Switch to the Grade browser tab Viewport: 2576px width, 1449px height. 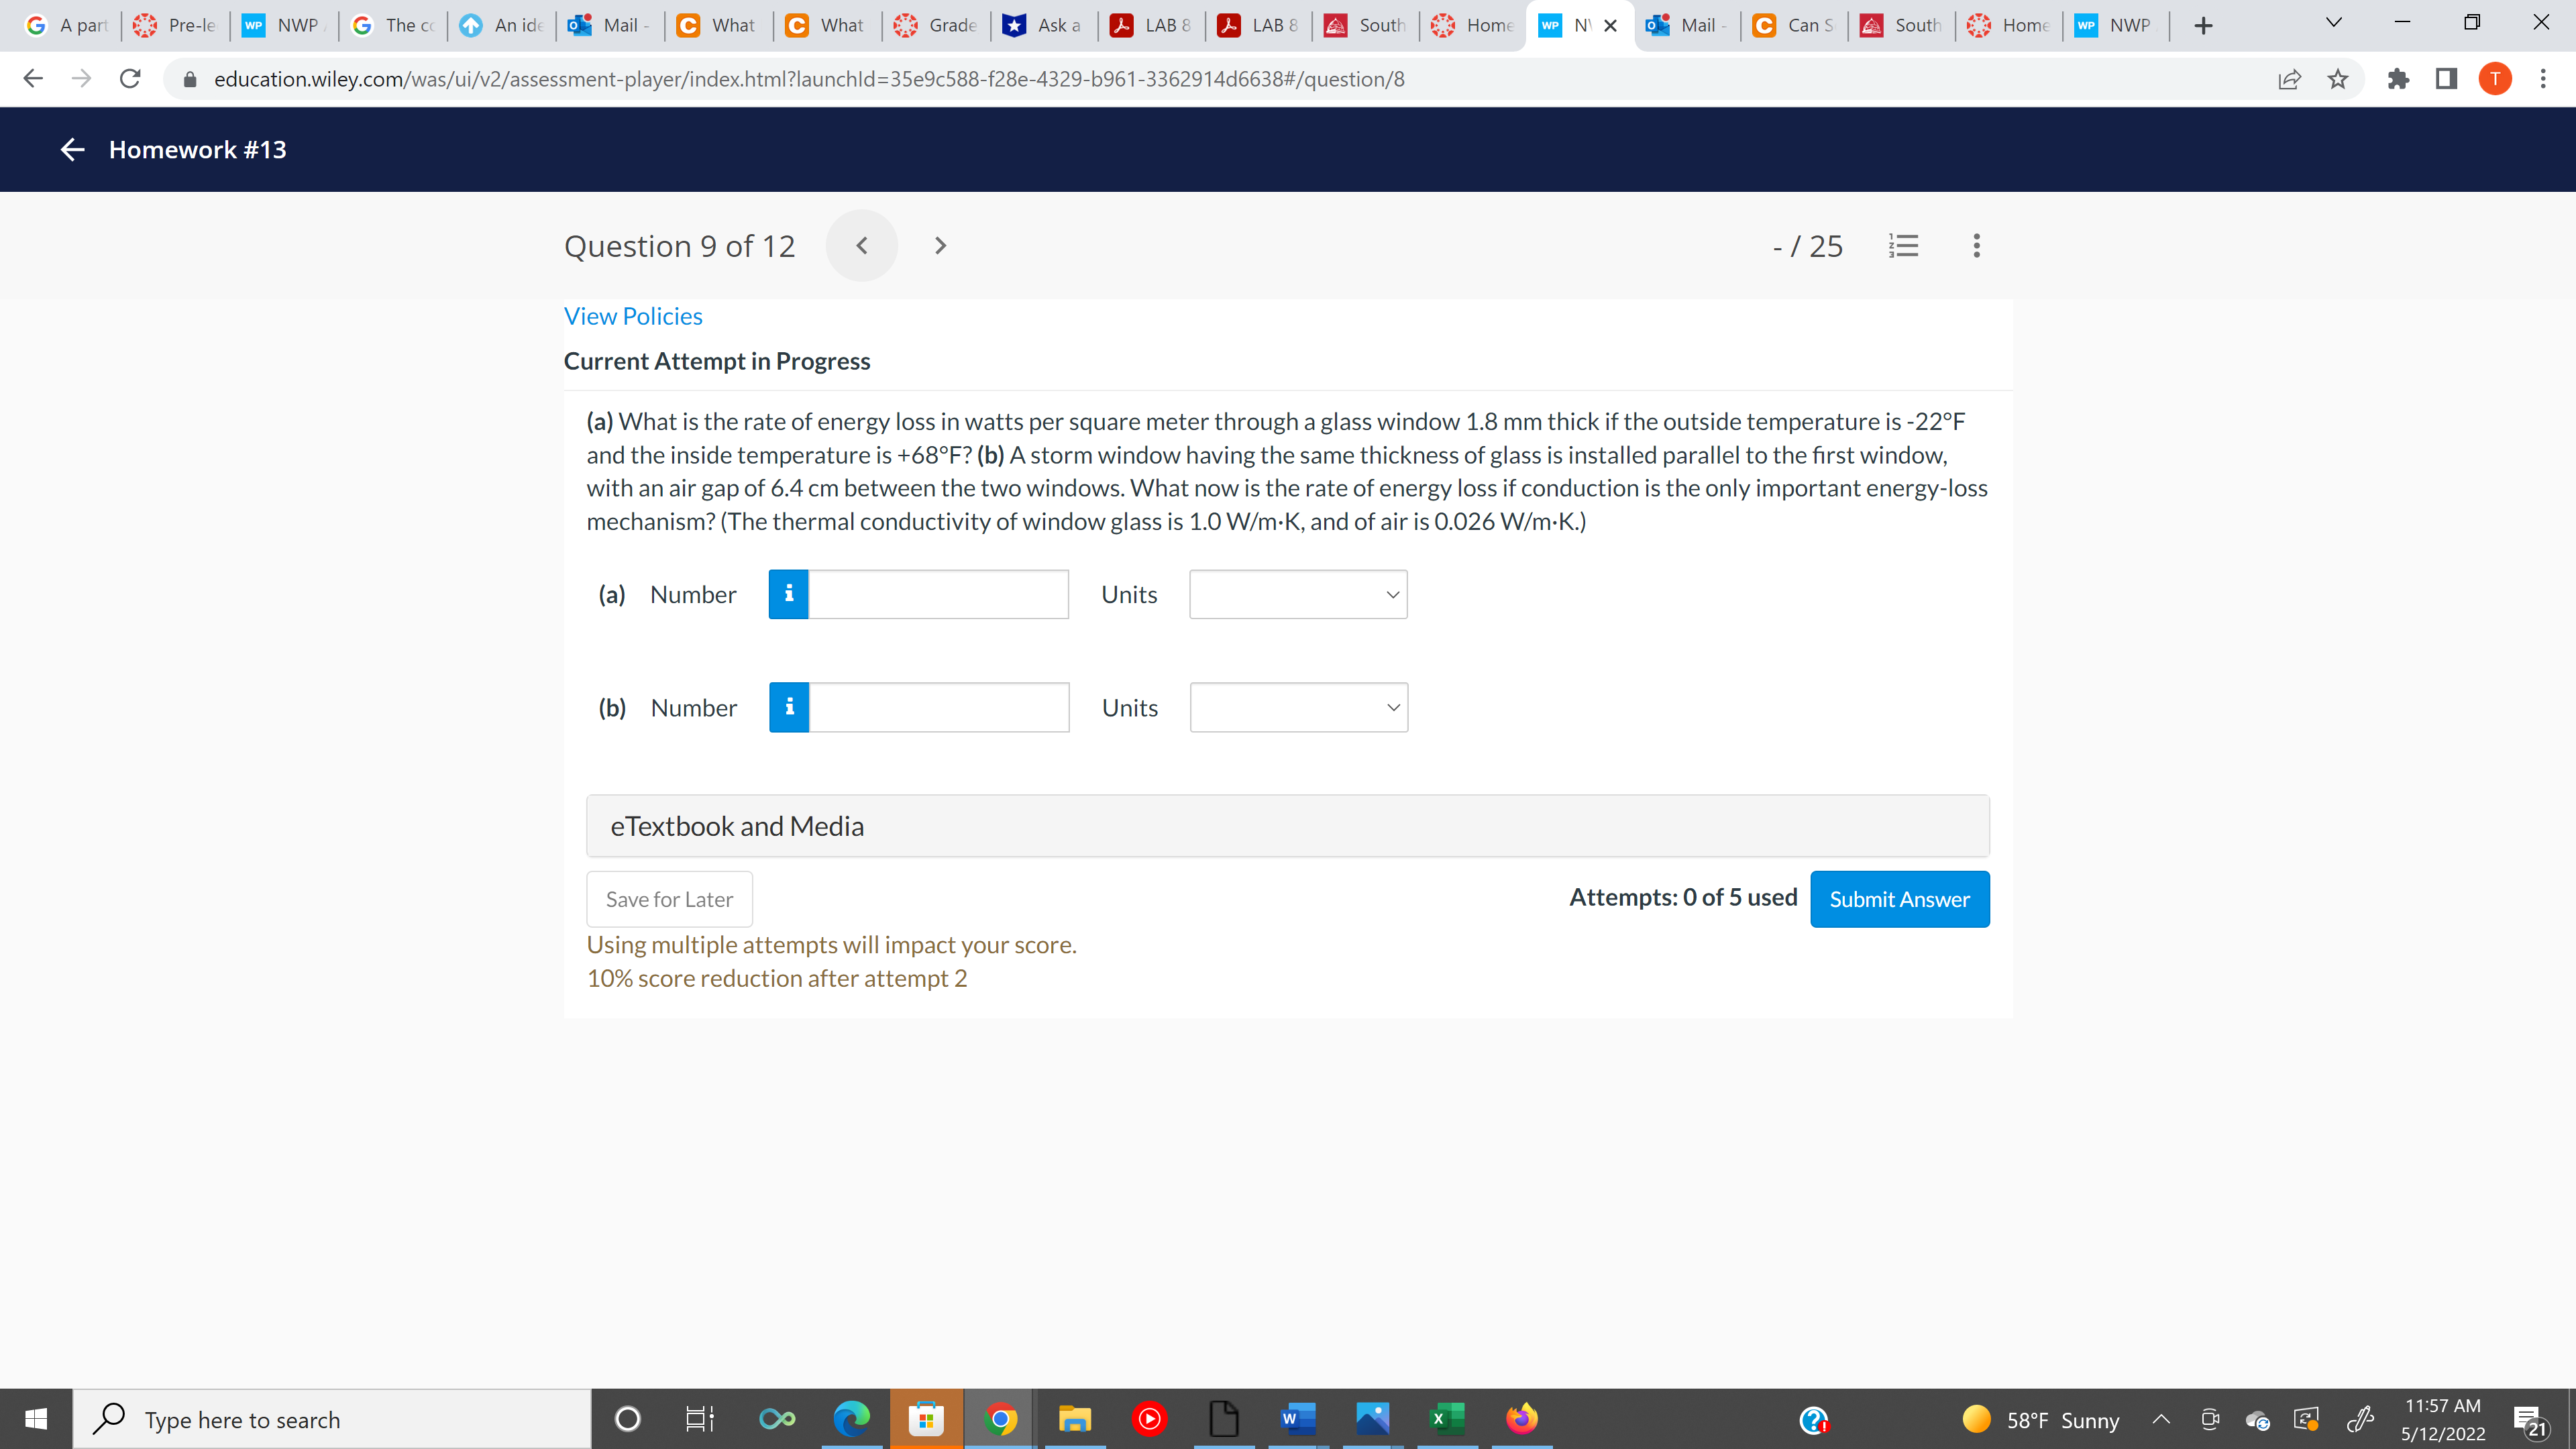[x=936, y=25]
